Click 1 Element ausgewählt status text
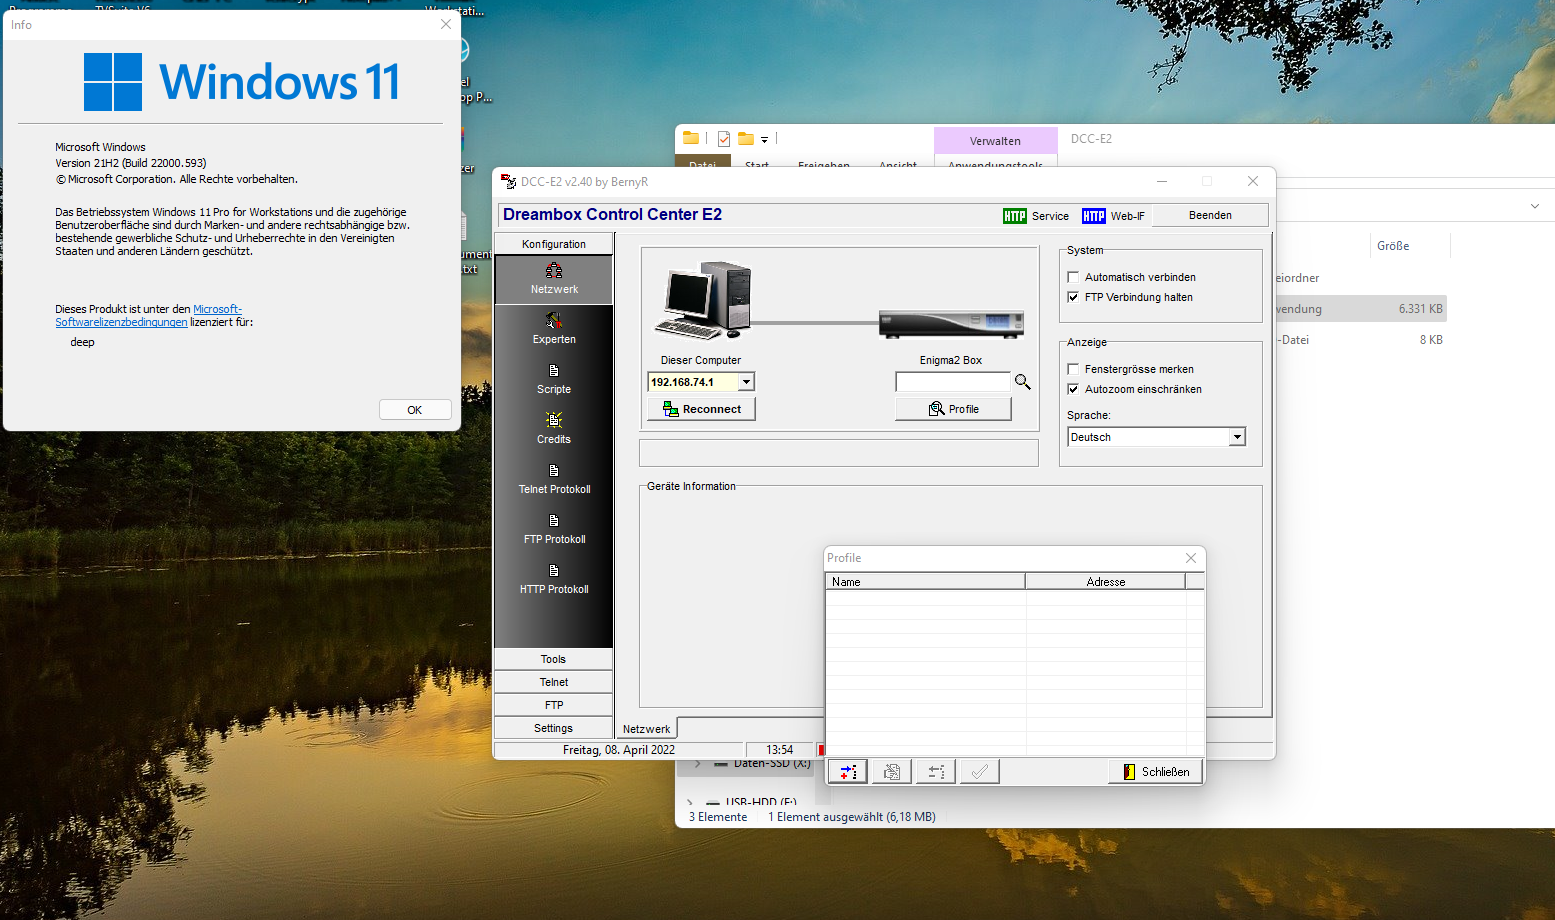1555x920 pixels. pyautogui.click(x=852, y=817)
